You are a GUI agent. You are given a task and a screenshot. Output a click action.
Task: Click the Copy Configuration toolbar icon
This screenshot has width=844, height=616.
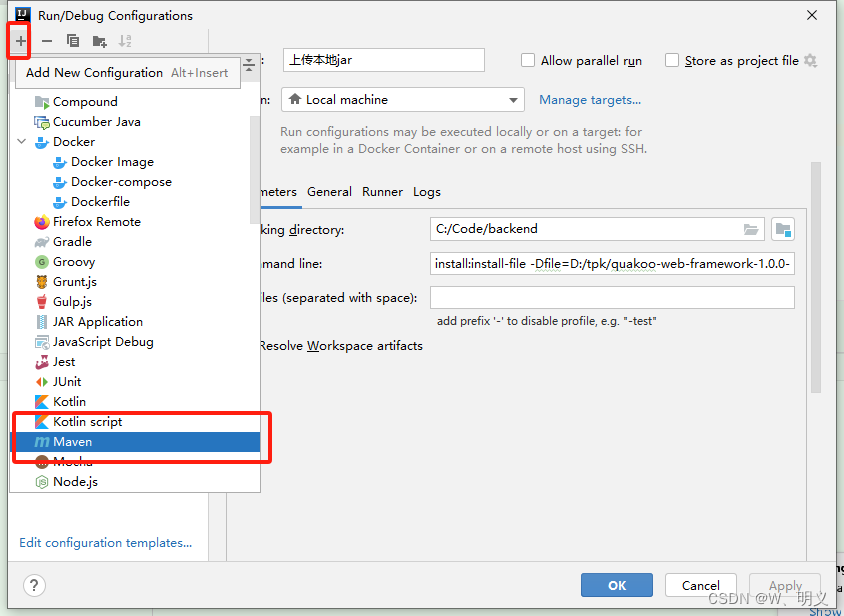pyautogui.click(x=73, y=40)
